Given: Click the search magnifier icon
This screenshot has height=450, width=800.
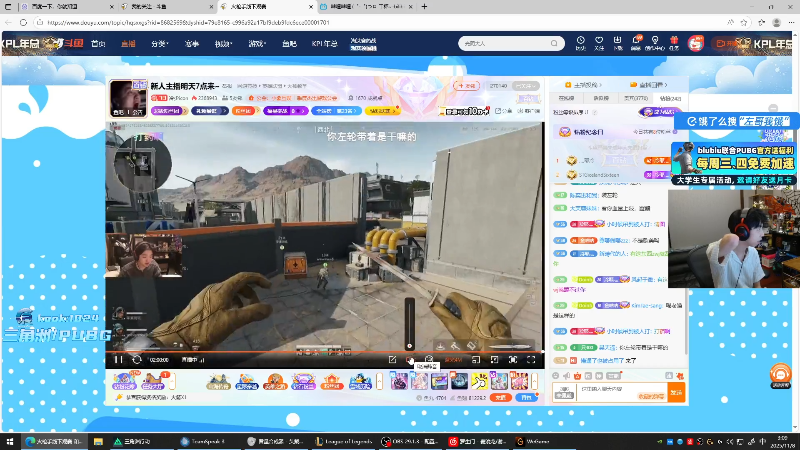Looking at the screenshot, I should click(554, 43).
